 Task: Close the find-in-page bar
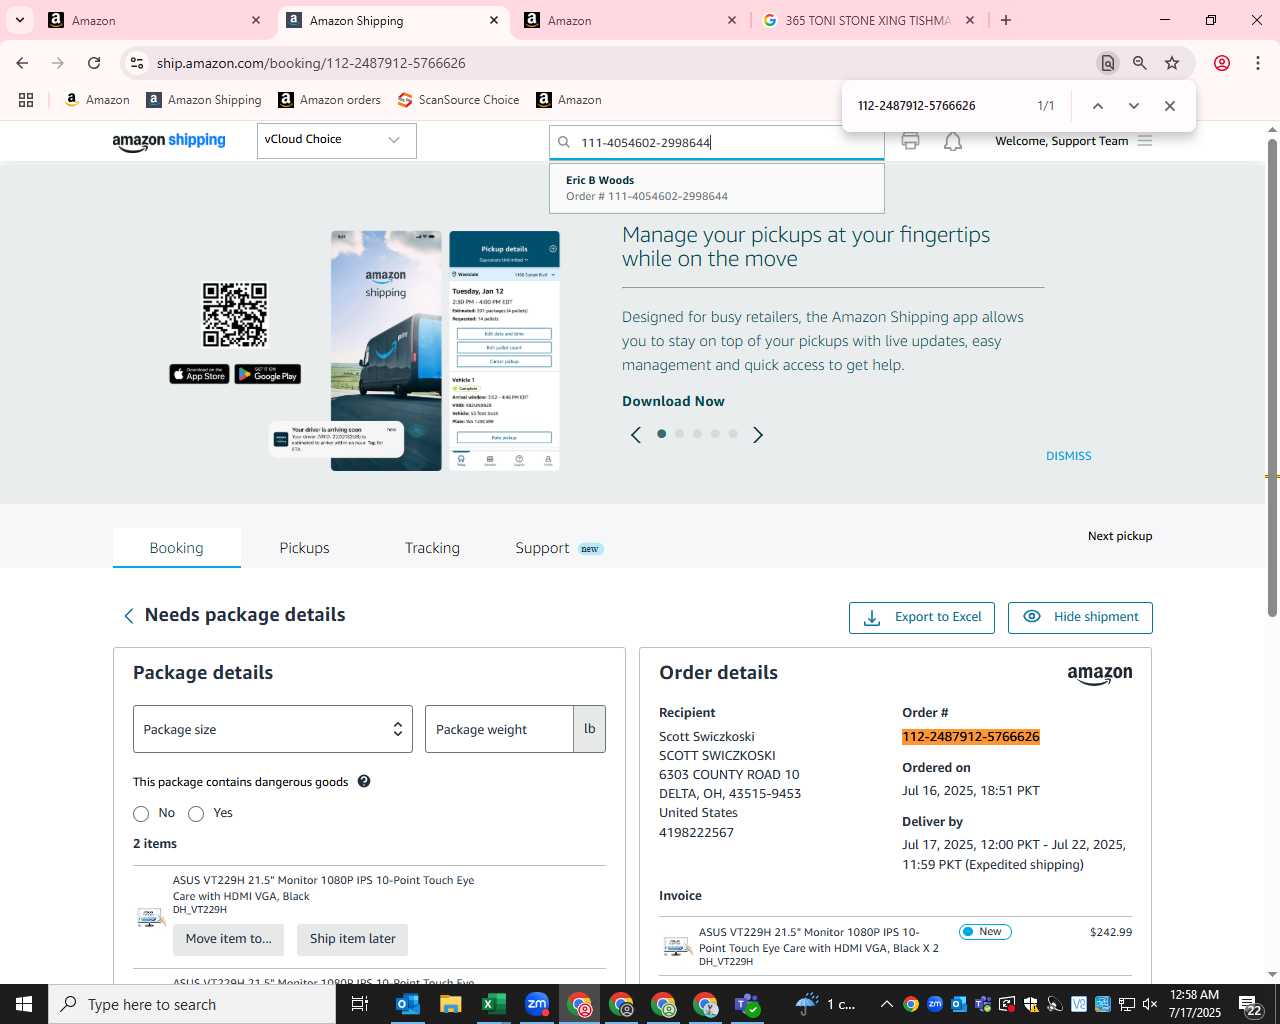(1169, 106)
